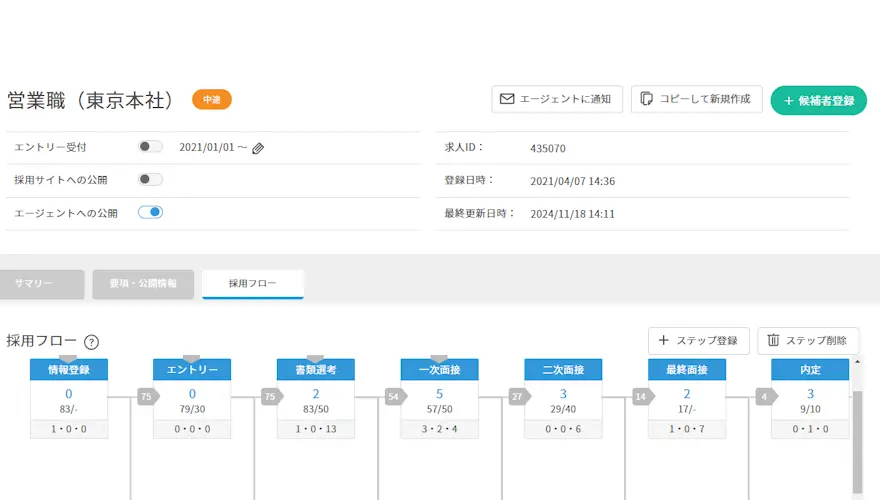Image resolution: width=880 pixels, height=500 pixels.
Task: Switch to the サマリー tab
Action: [x=43, y=284]
